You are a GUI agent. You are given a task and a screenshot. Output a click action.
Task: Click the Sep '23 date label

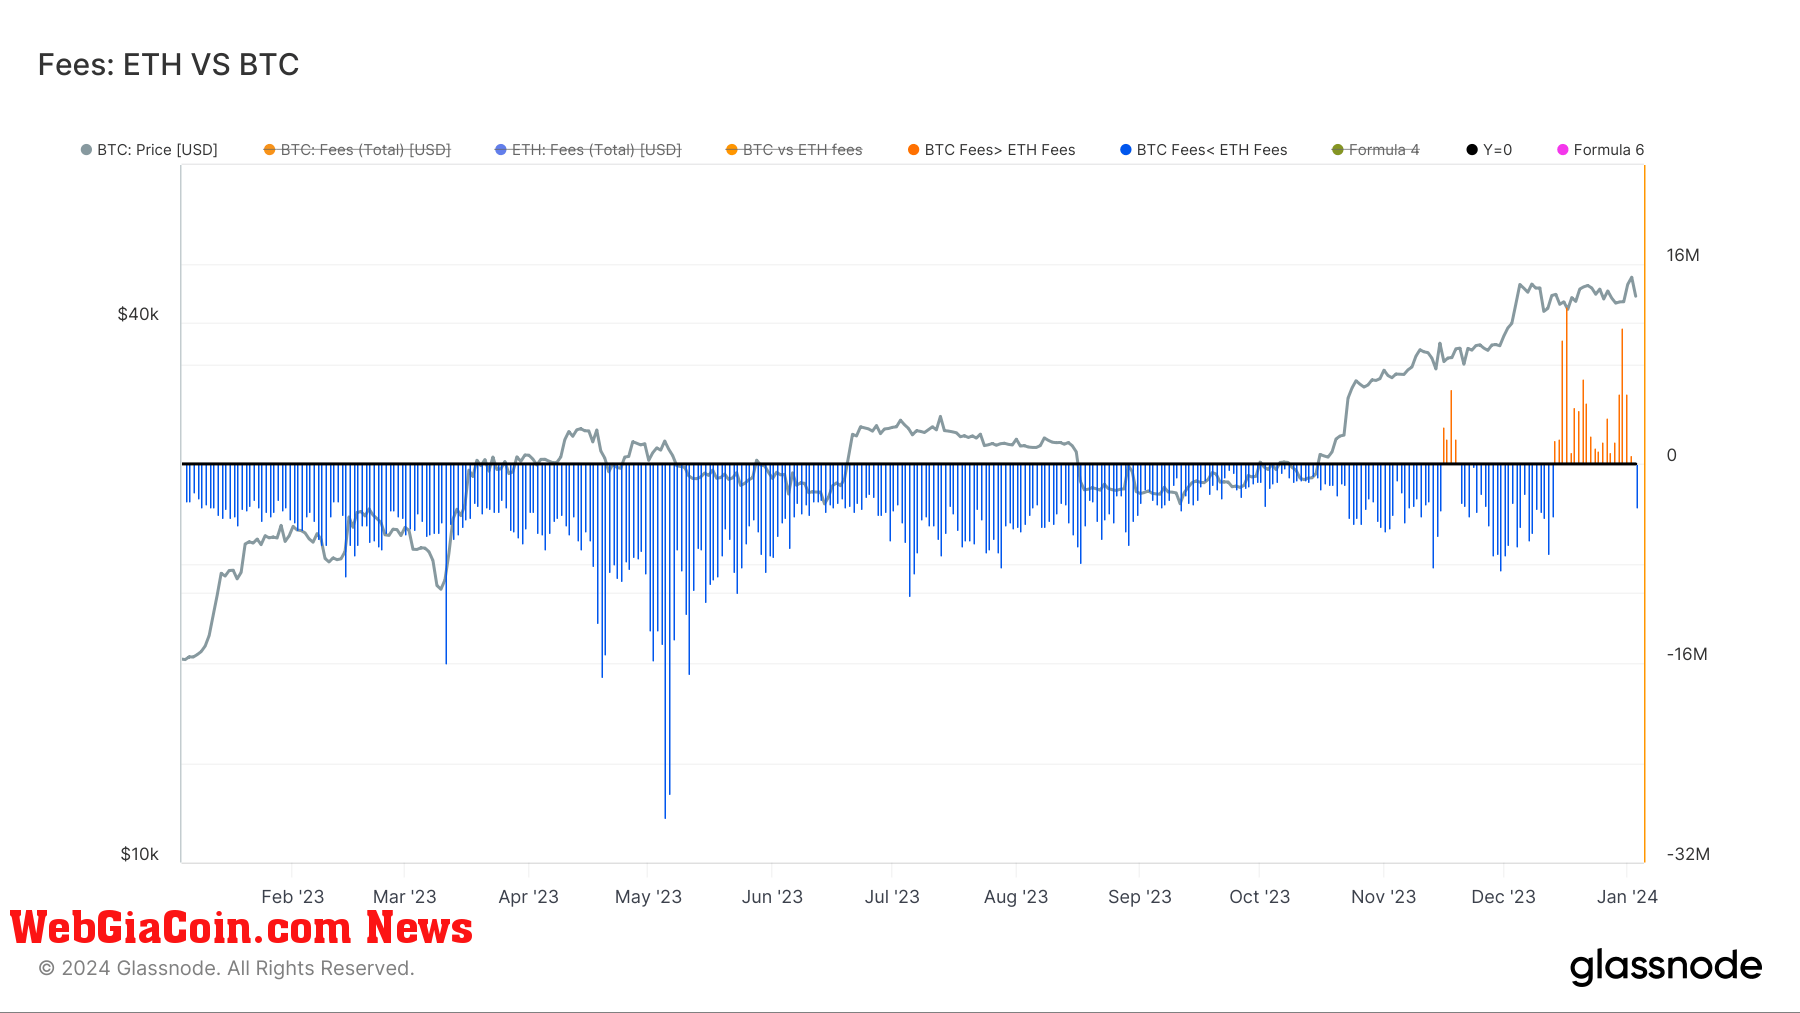[1139, 897]
